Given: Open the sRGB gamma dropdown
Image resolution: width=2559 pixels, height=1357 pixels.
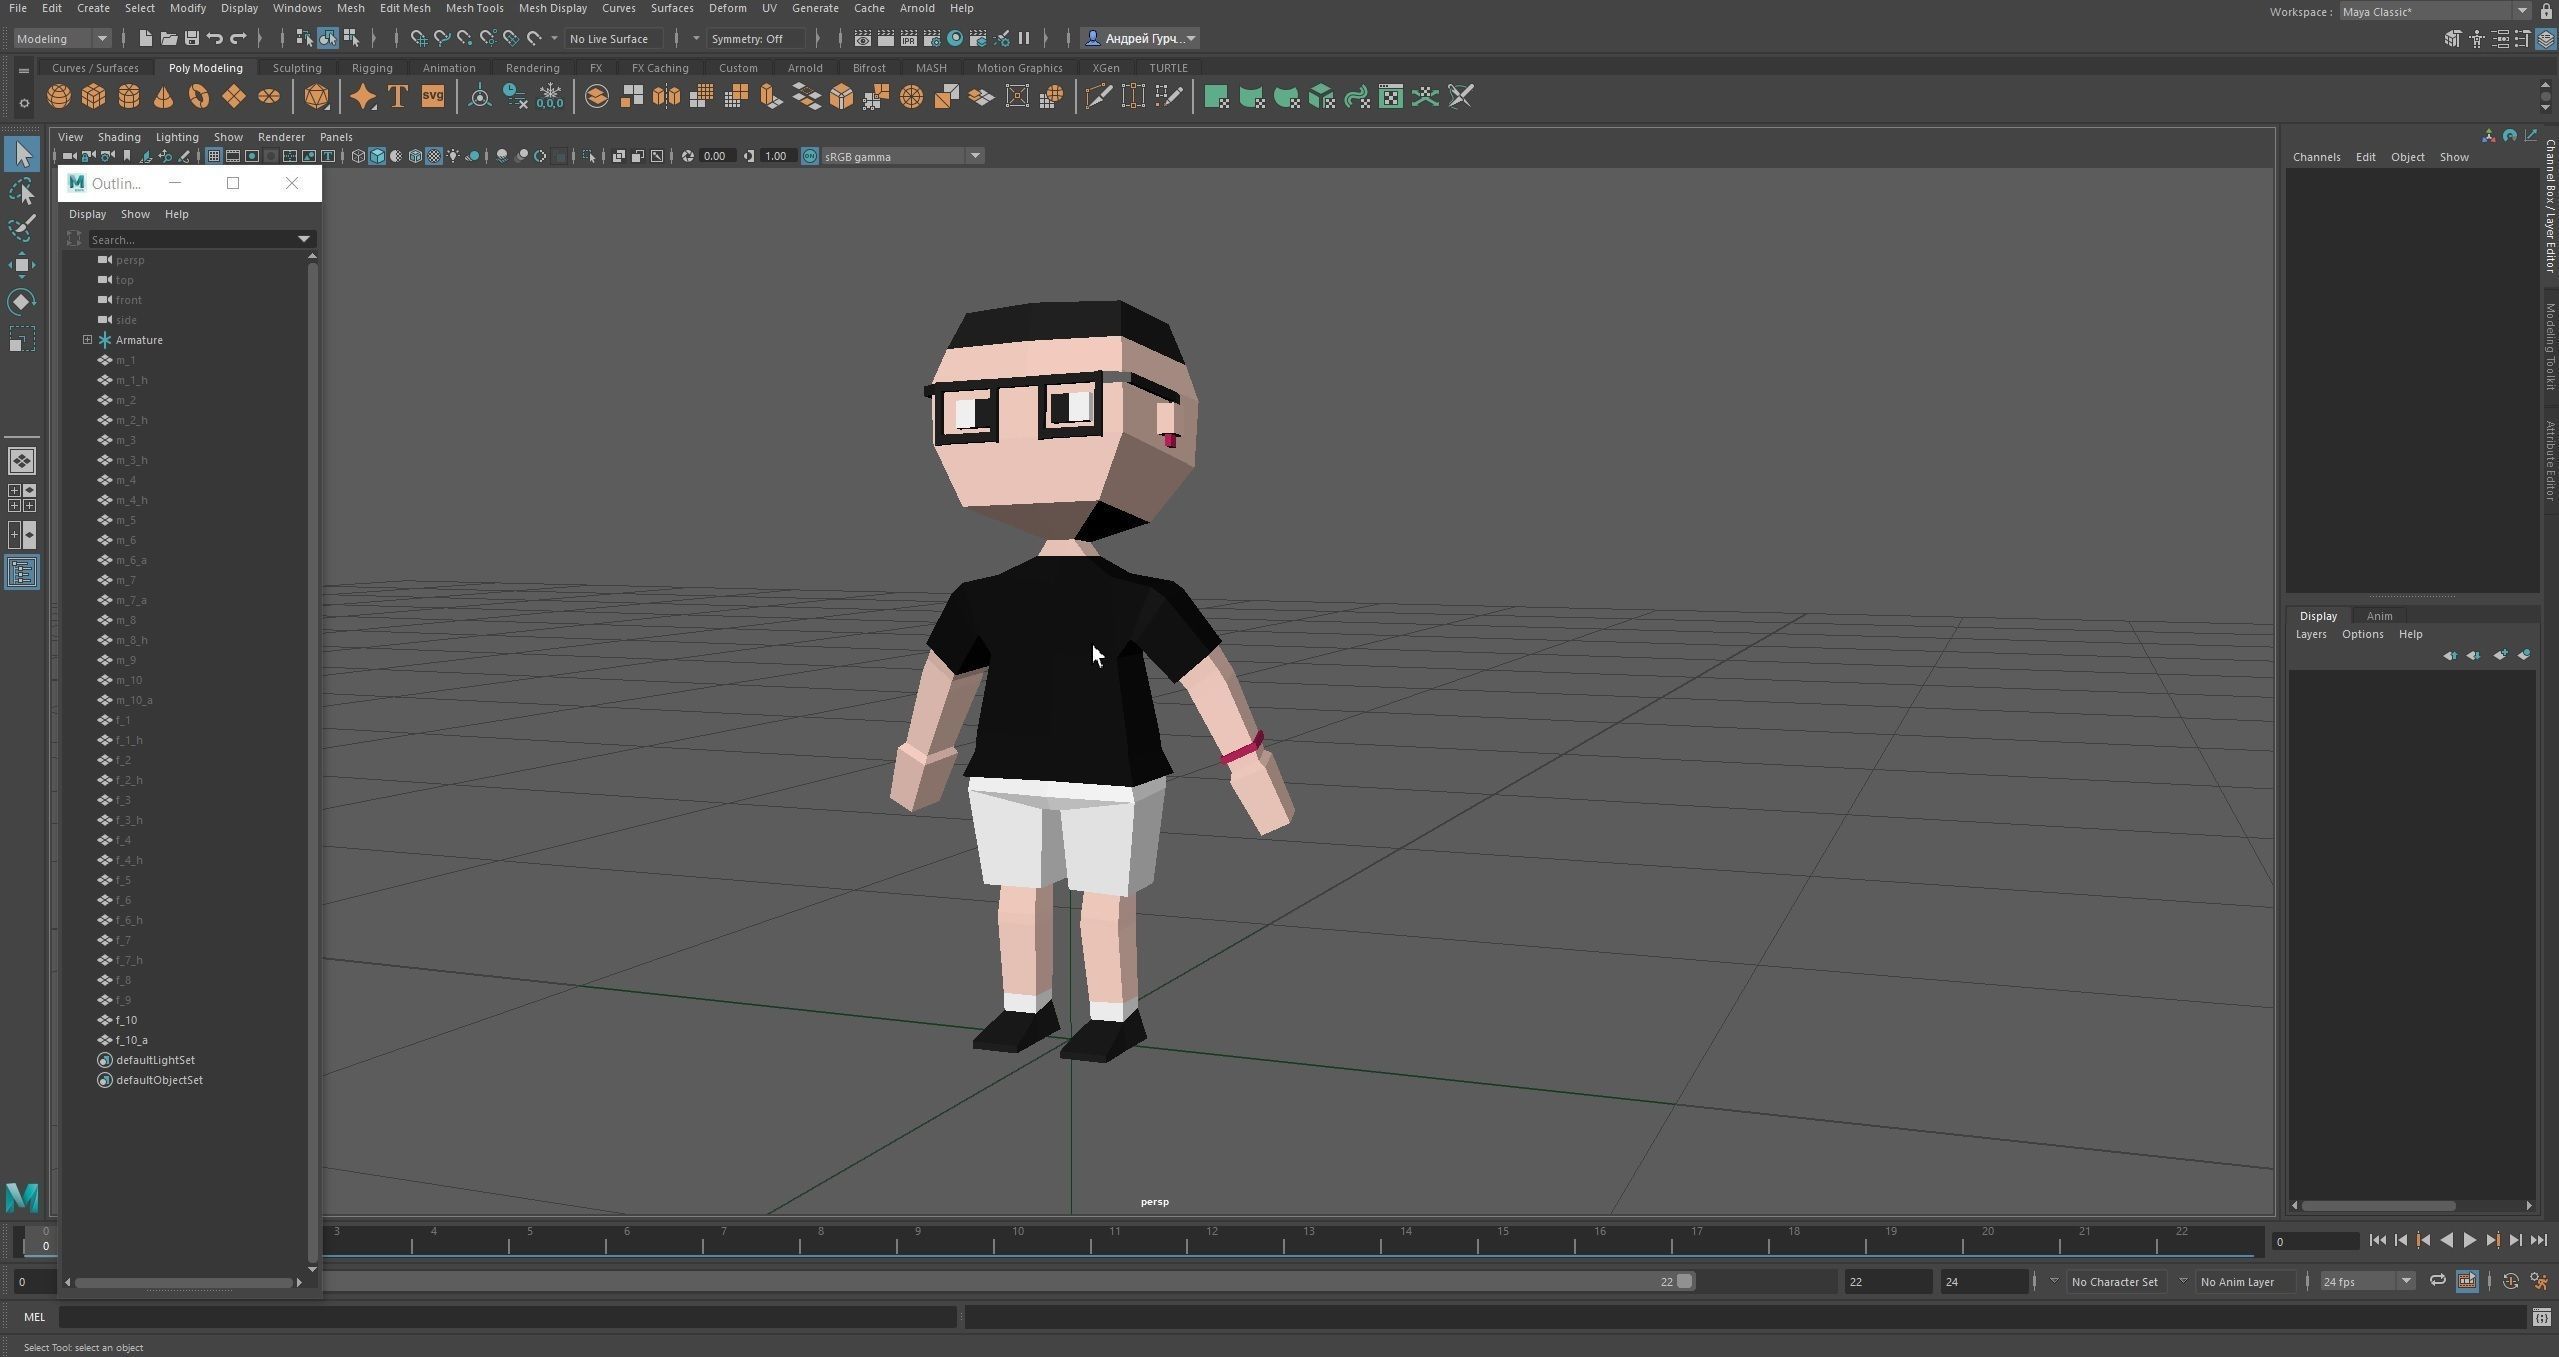Looking at the screenshot, I should [x=974, y=156].
